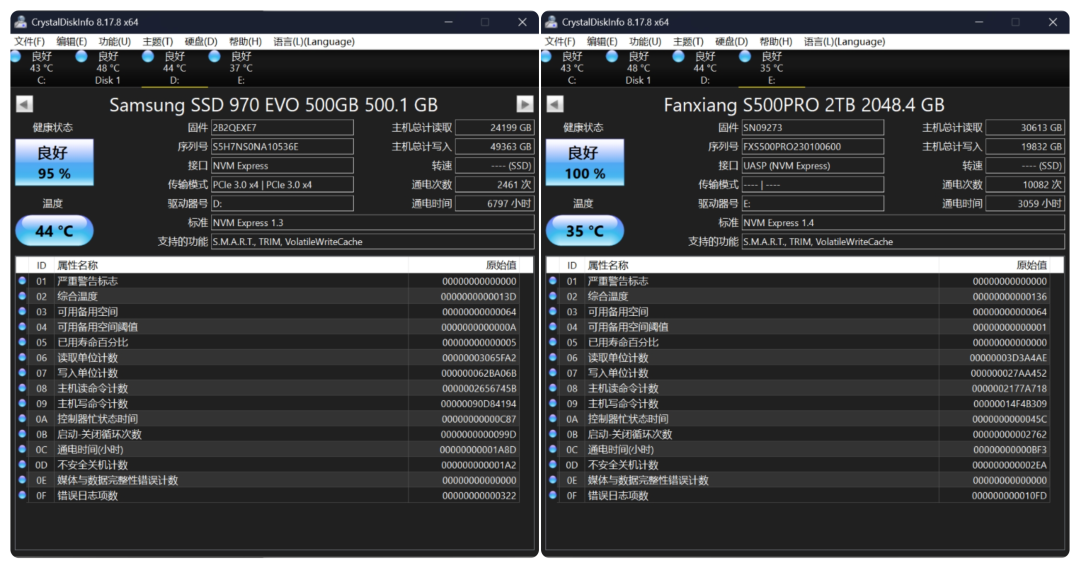Click status dot of row 02 in Fanxiang window
1080x569 pixels.
pyautogui.click(x=552, y=296)
